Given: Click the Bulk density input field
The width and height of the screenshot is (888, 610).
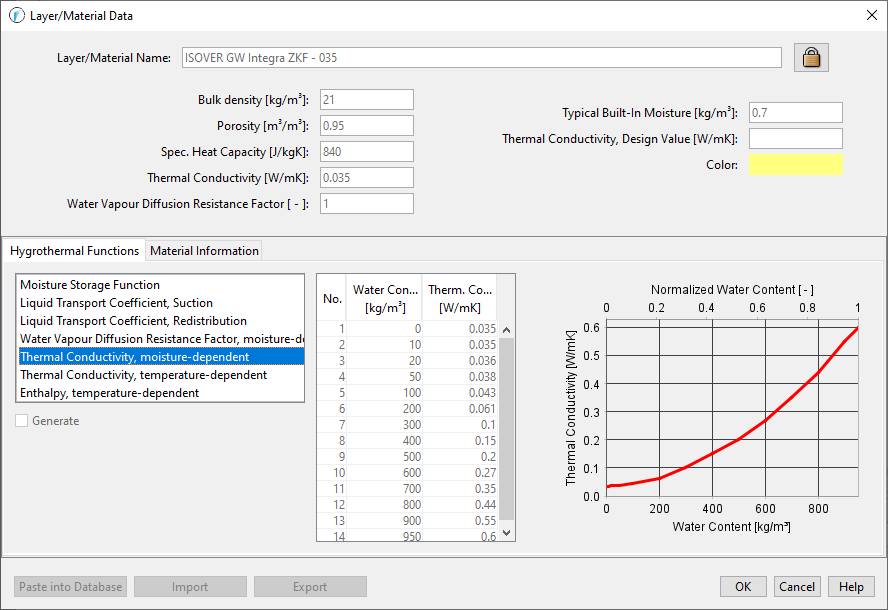Looking at the screenshot, I should click(366, 99).
